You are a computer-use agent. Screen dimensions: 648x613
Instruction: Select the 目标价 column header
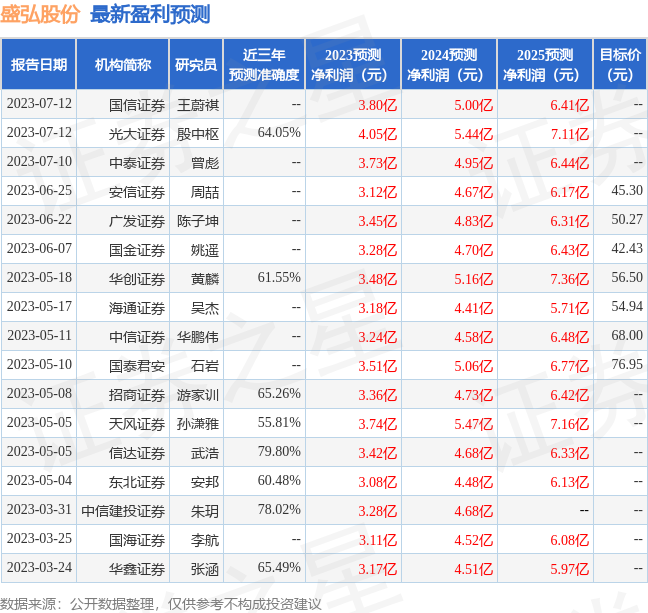pos(620,64)
